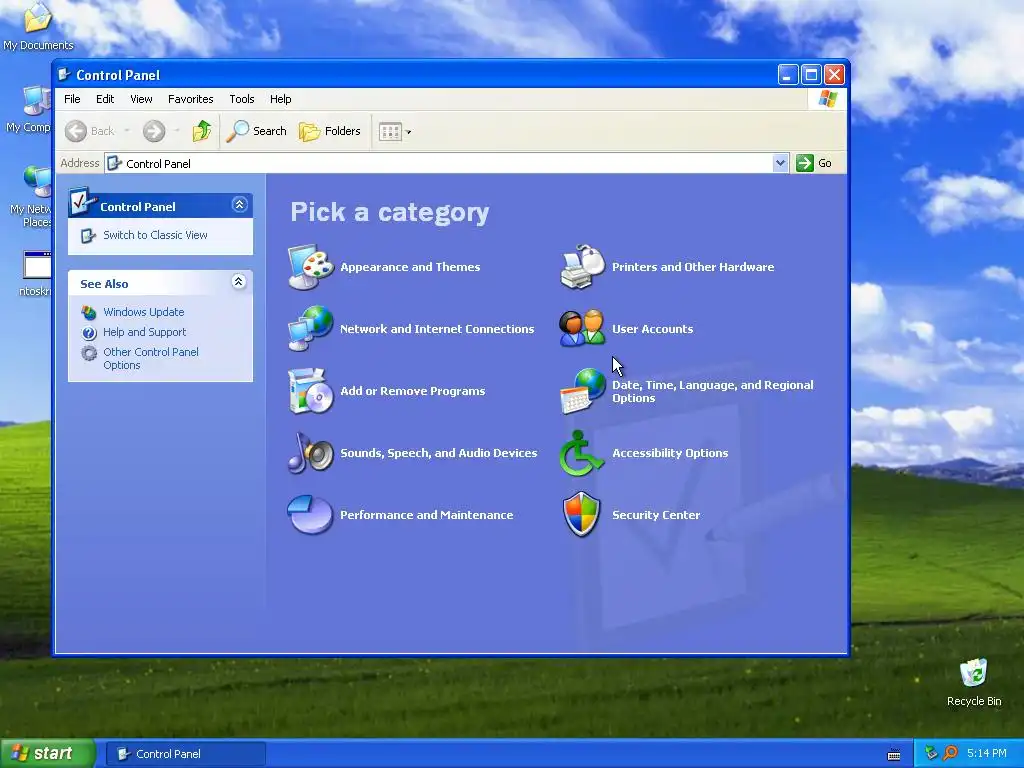Image resolution: width=1024 pixels, height=768 pixels.
Task: Open the Help menu
Action: (281, 99)
